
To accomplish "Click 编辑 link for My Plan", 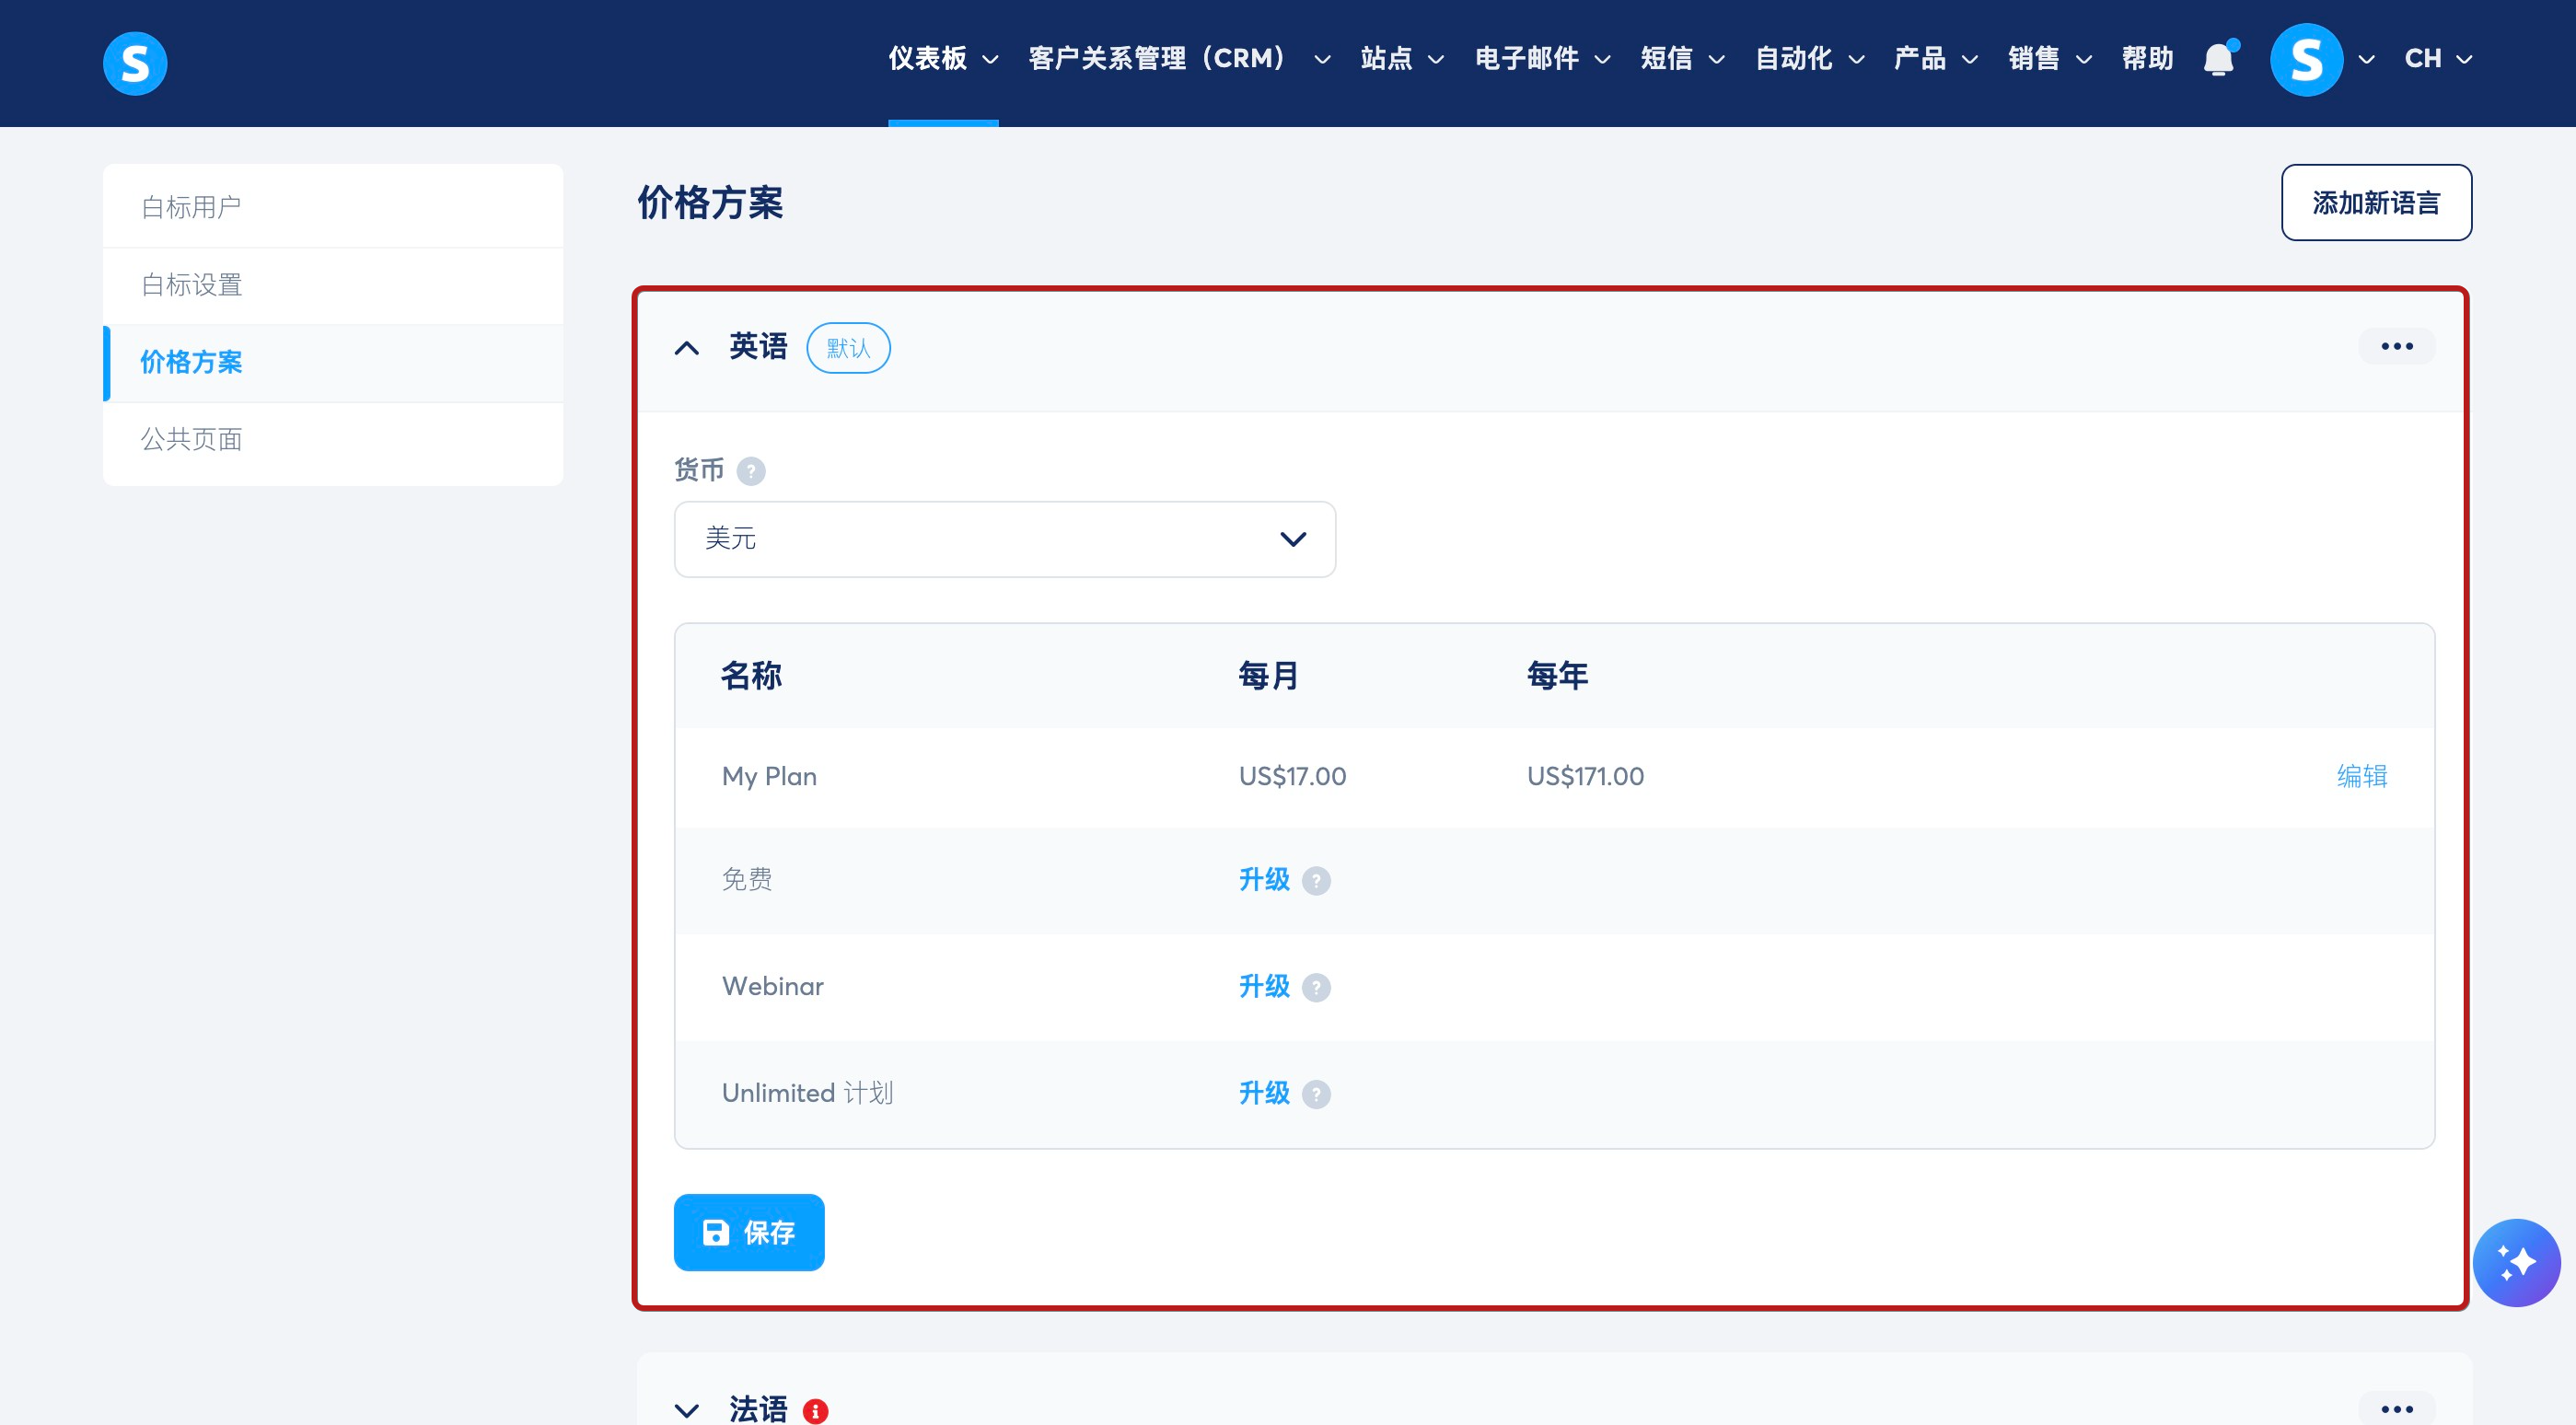I will click(x=2361, y=776).
